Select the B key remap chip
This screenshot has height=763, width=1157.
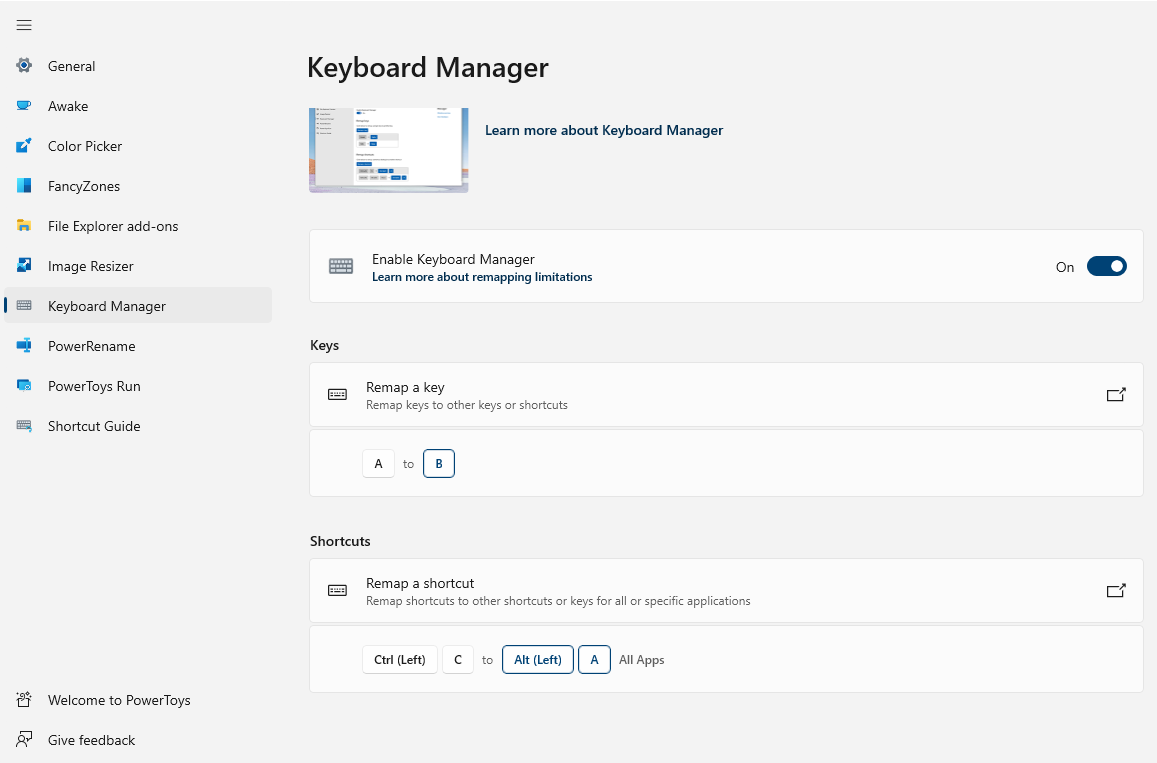[438, 463]
